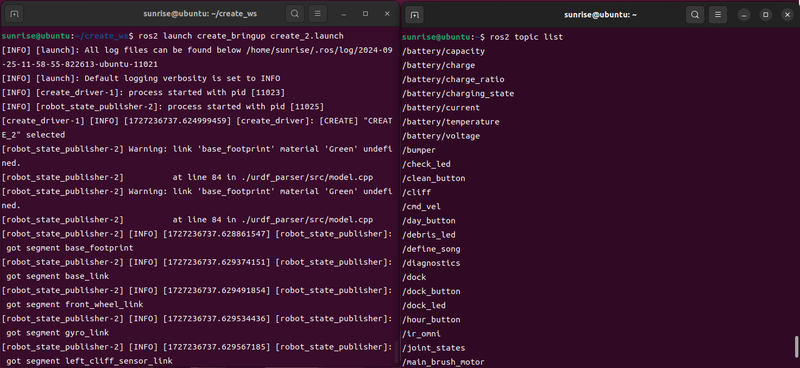Click the title bar text sunrise@ubuntu: ~/create_ws
This screenshot has width=800, height=368.
(x=200, y=14)
